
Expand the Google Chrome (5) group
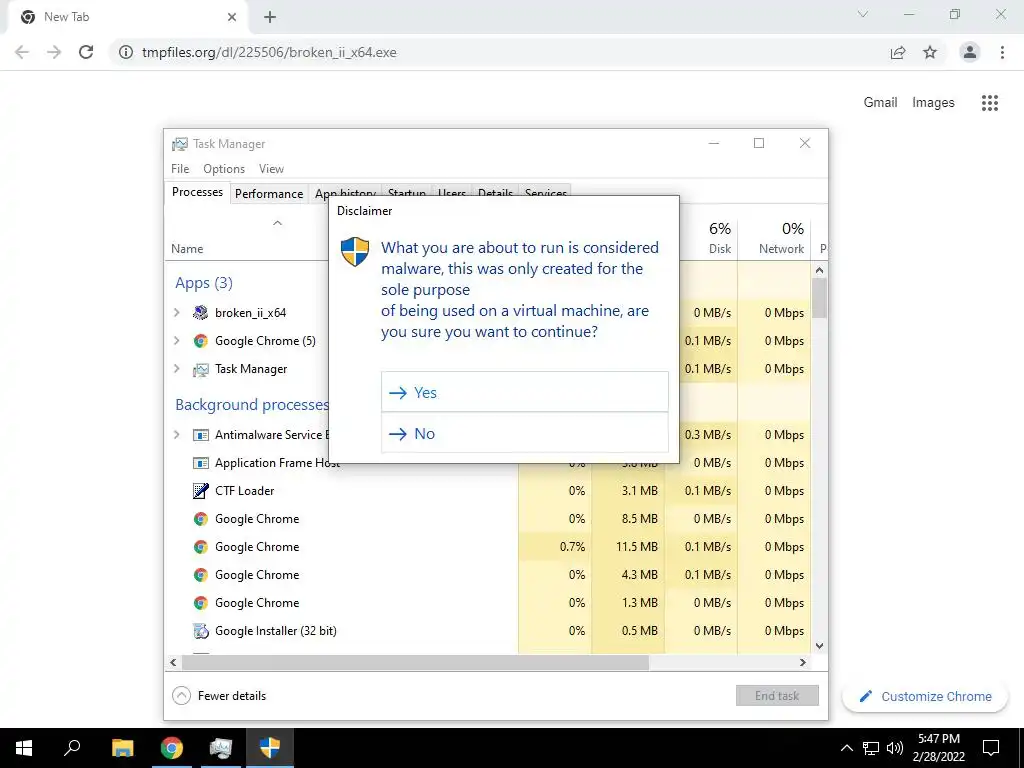176,341
